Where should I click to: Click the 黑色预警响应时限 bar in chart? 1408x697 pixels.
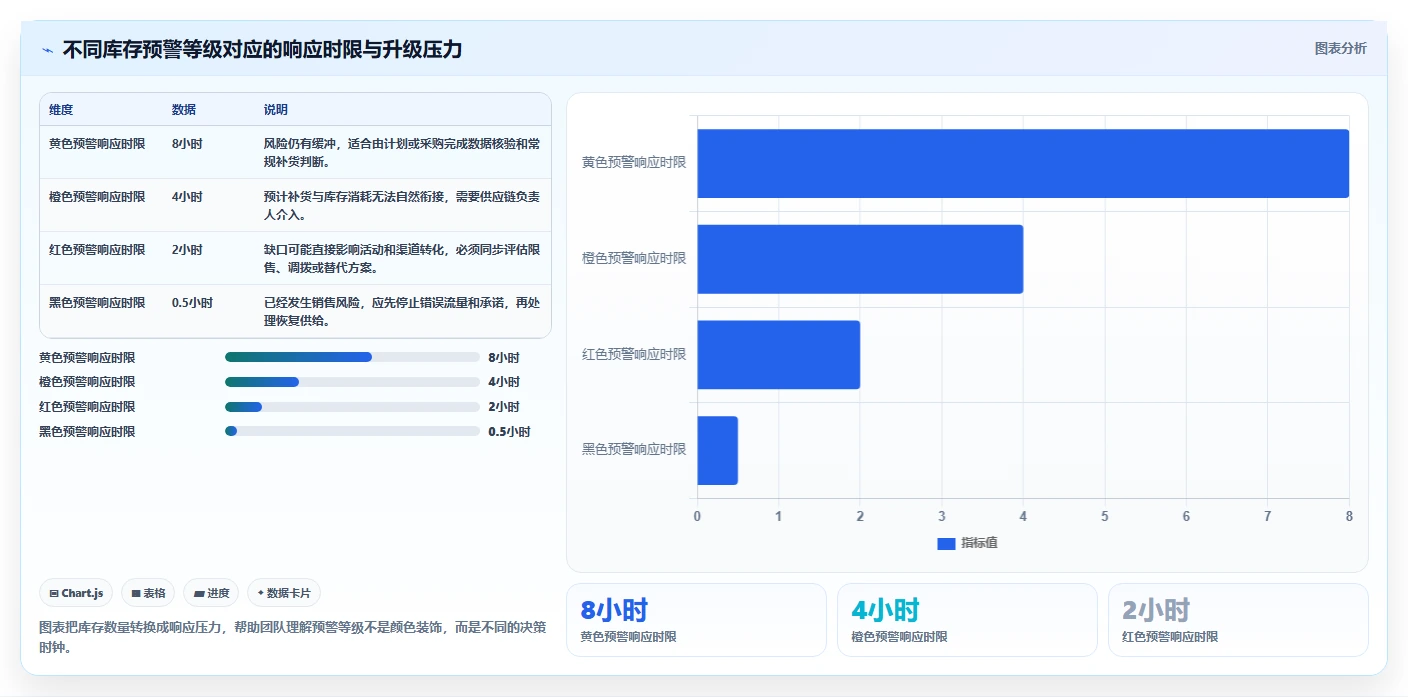pyautogui.click(x=717, y=450)
